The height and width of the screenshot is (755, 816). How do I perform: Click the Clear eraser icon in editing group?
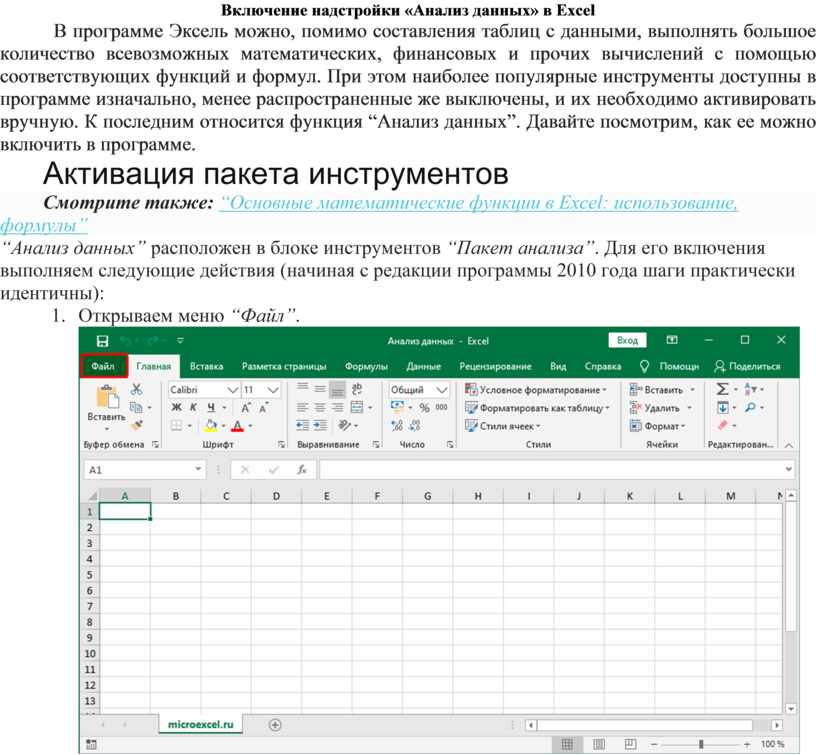pos(723,426)
